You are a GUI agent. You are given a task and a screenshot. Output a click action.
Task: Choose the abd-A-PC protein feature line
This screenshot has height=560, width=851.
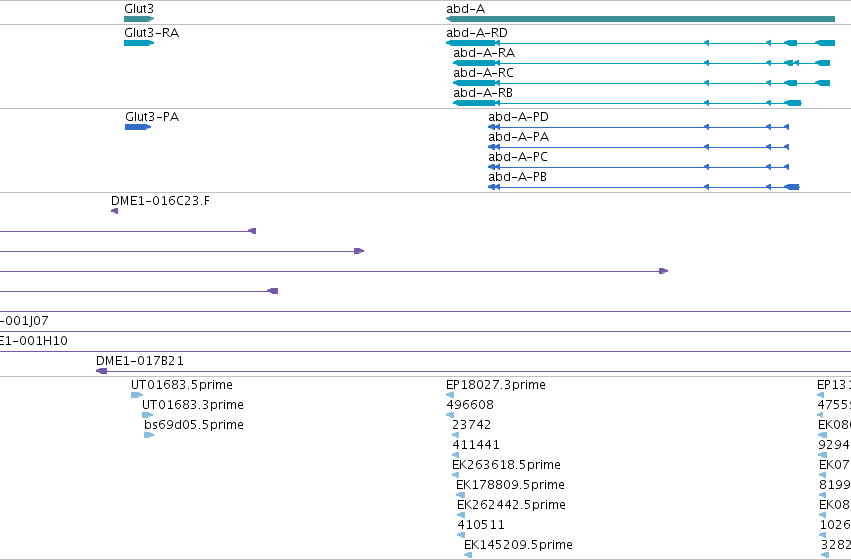coord(638,167)
